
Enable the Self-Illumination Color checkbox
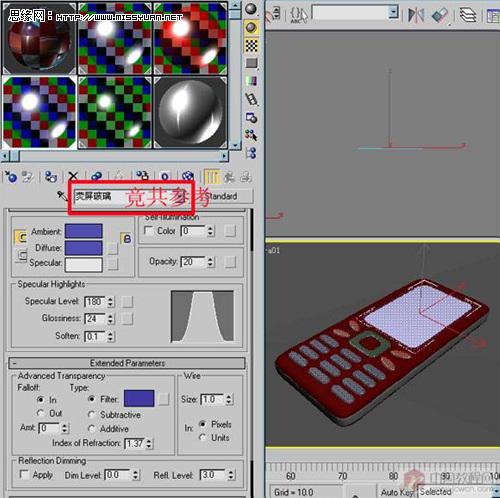149,230
